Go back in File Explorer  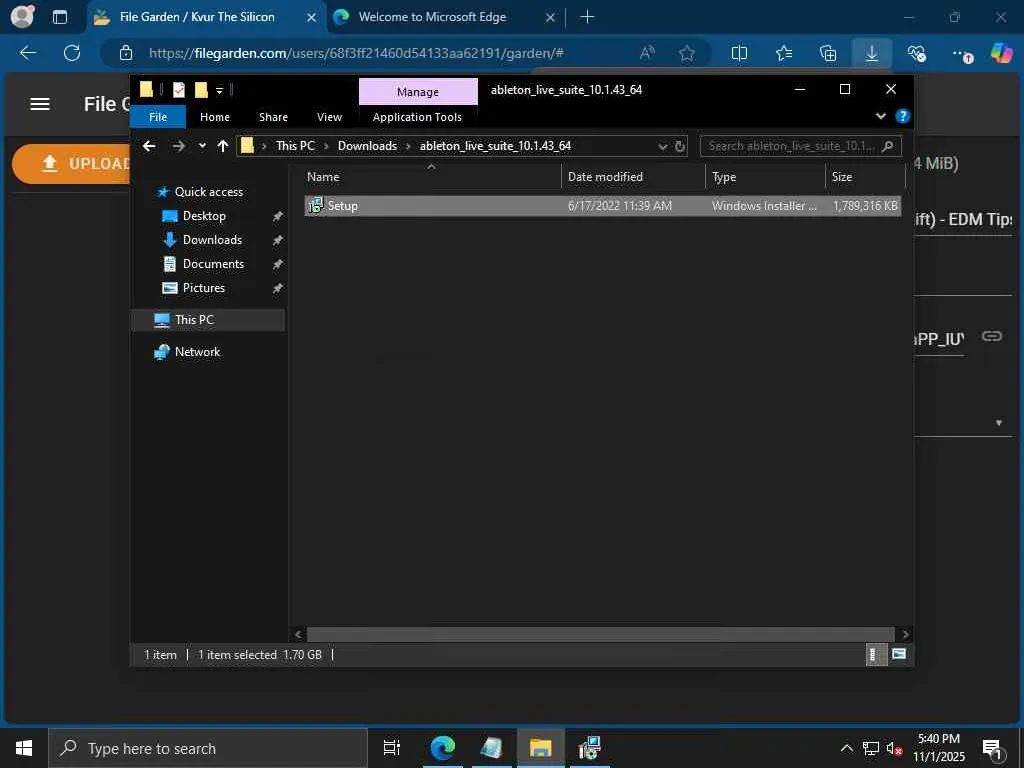pyautogui.click(x=149, y=146)
